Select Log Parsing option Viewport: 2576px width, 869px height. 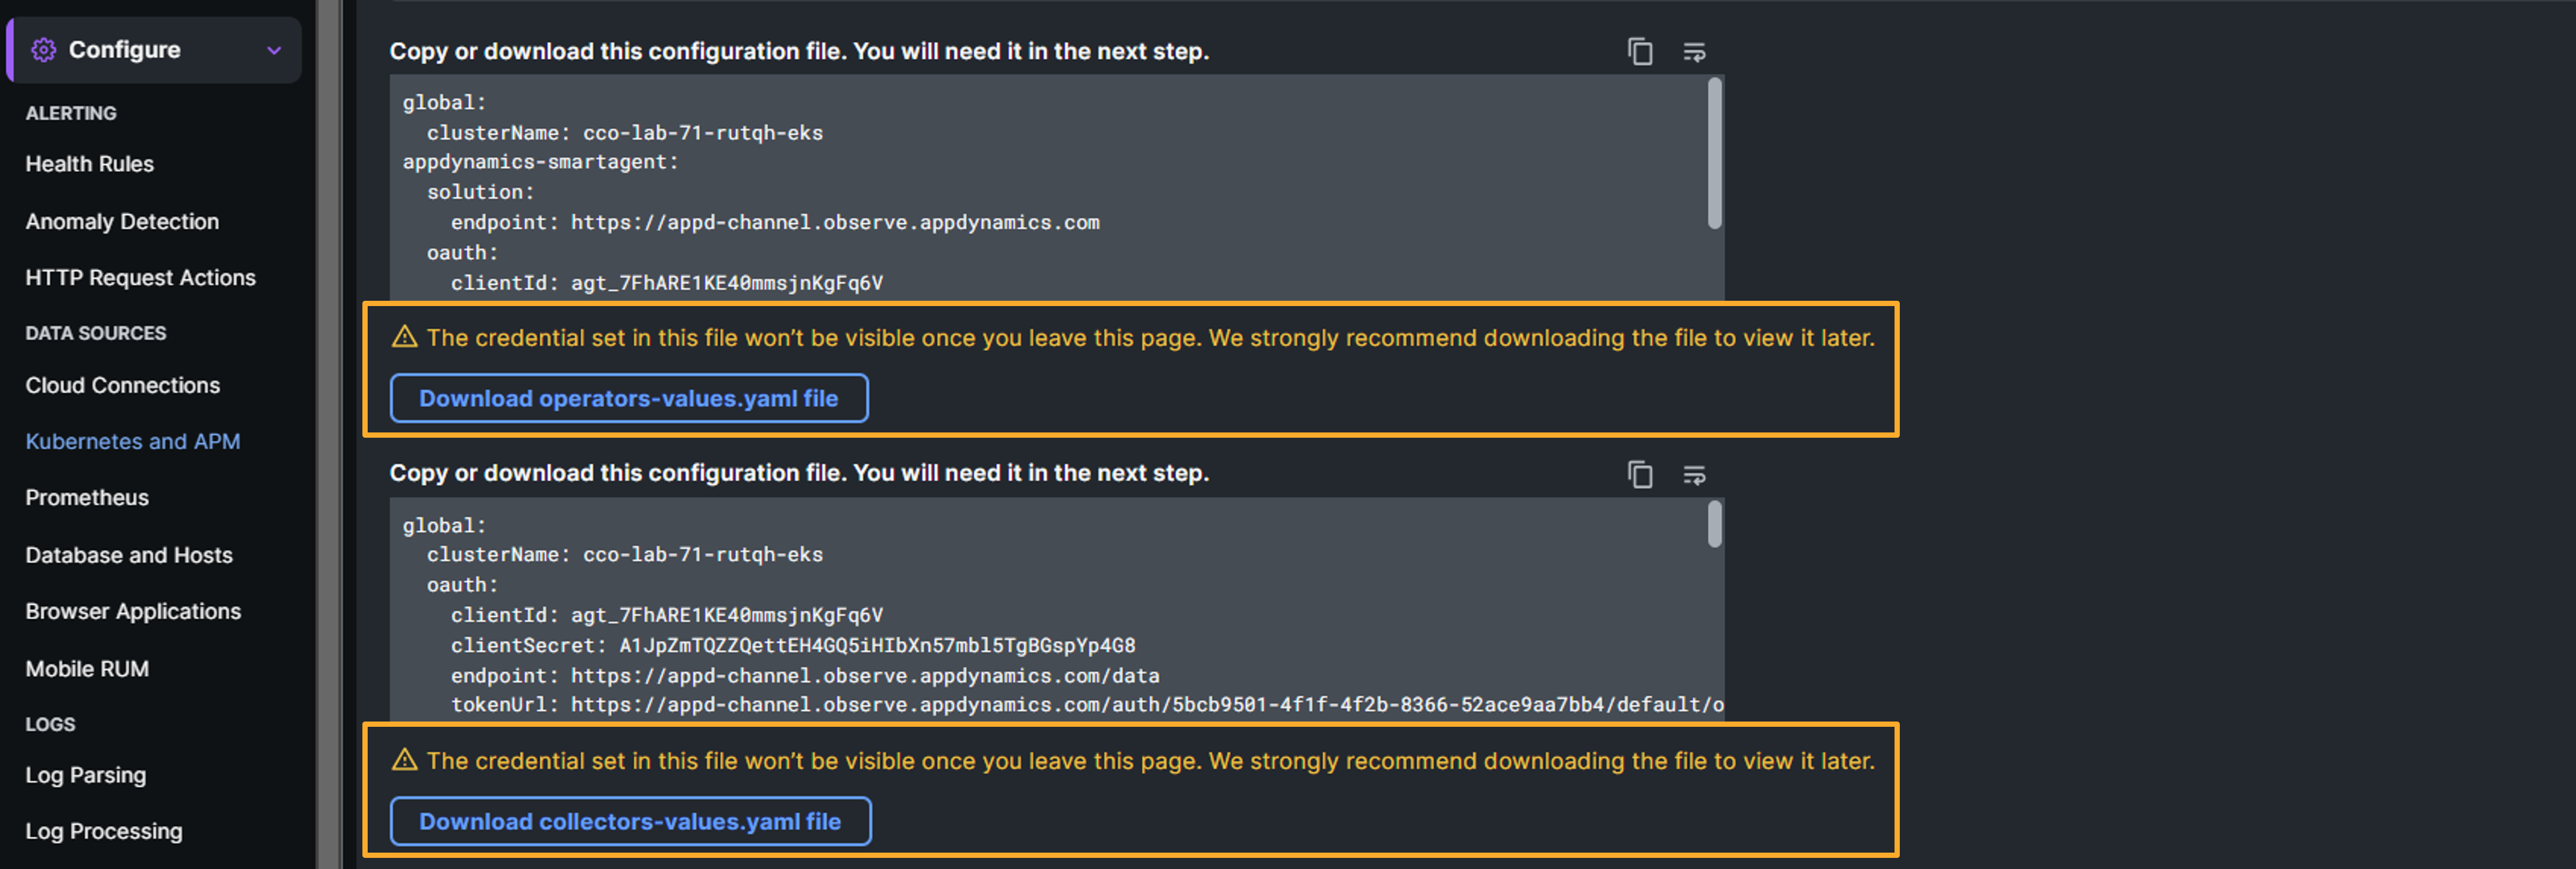click(85, 775)
